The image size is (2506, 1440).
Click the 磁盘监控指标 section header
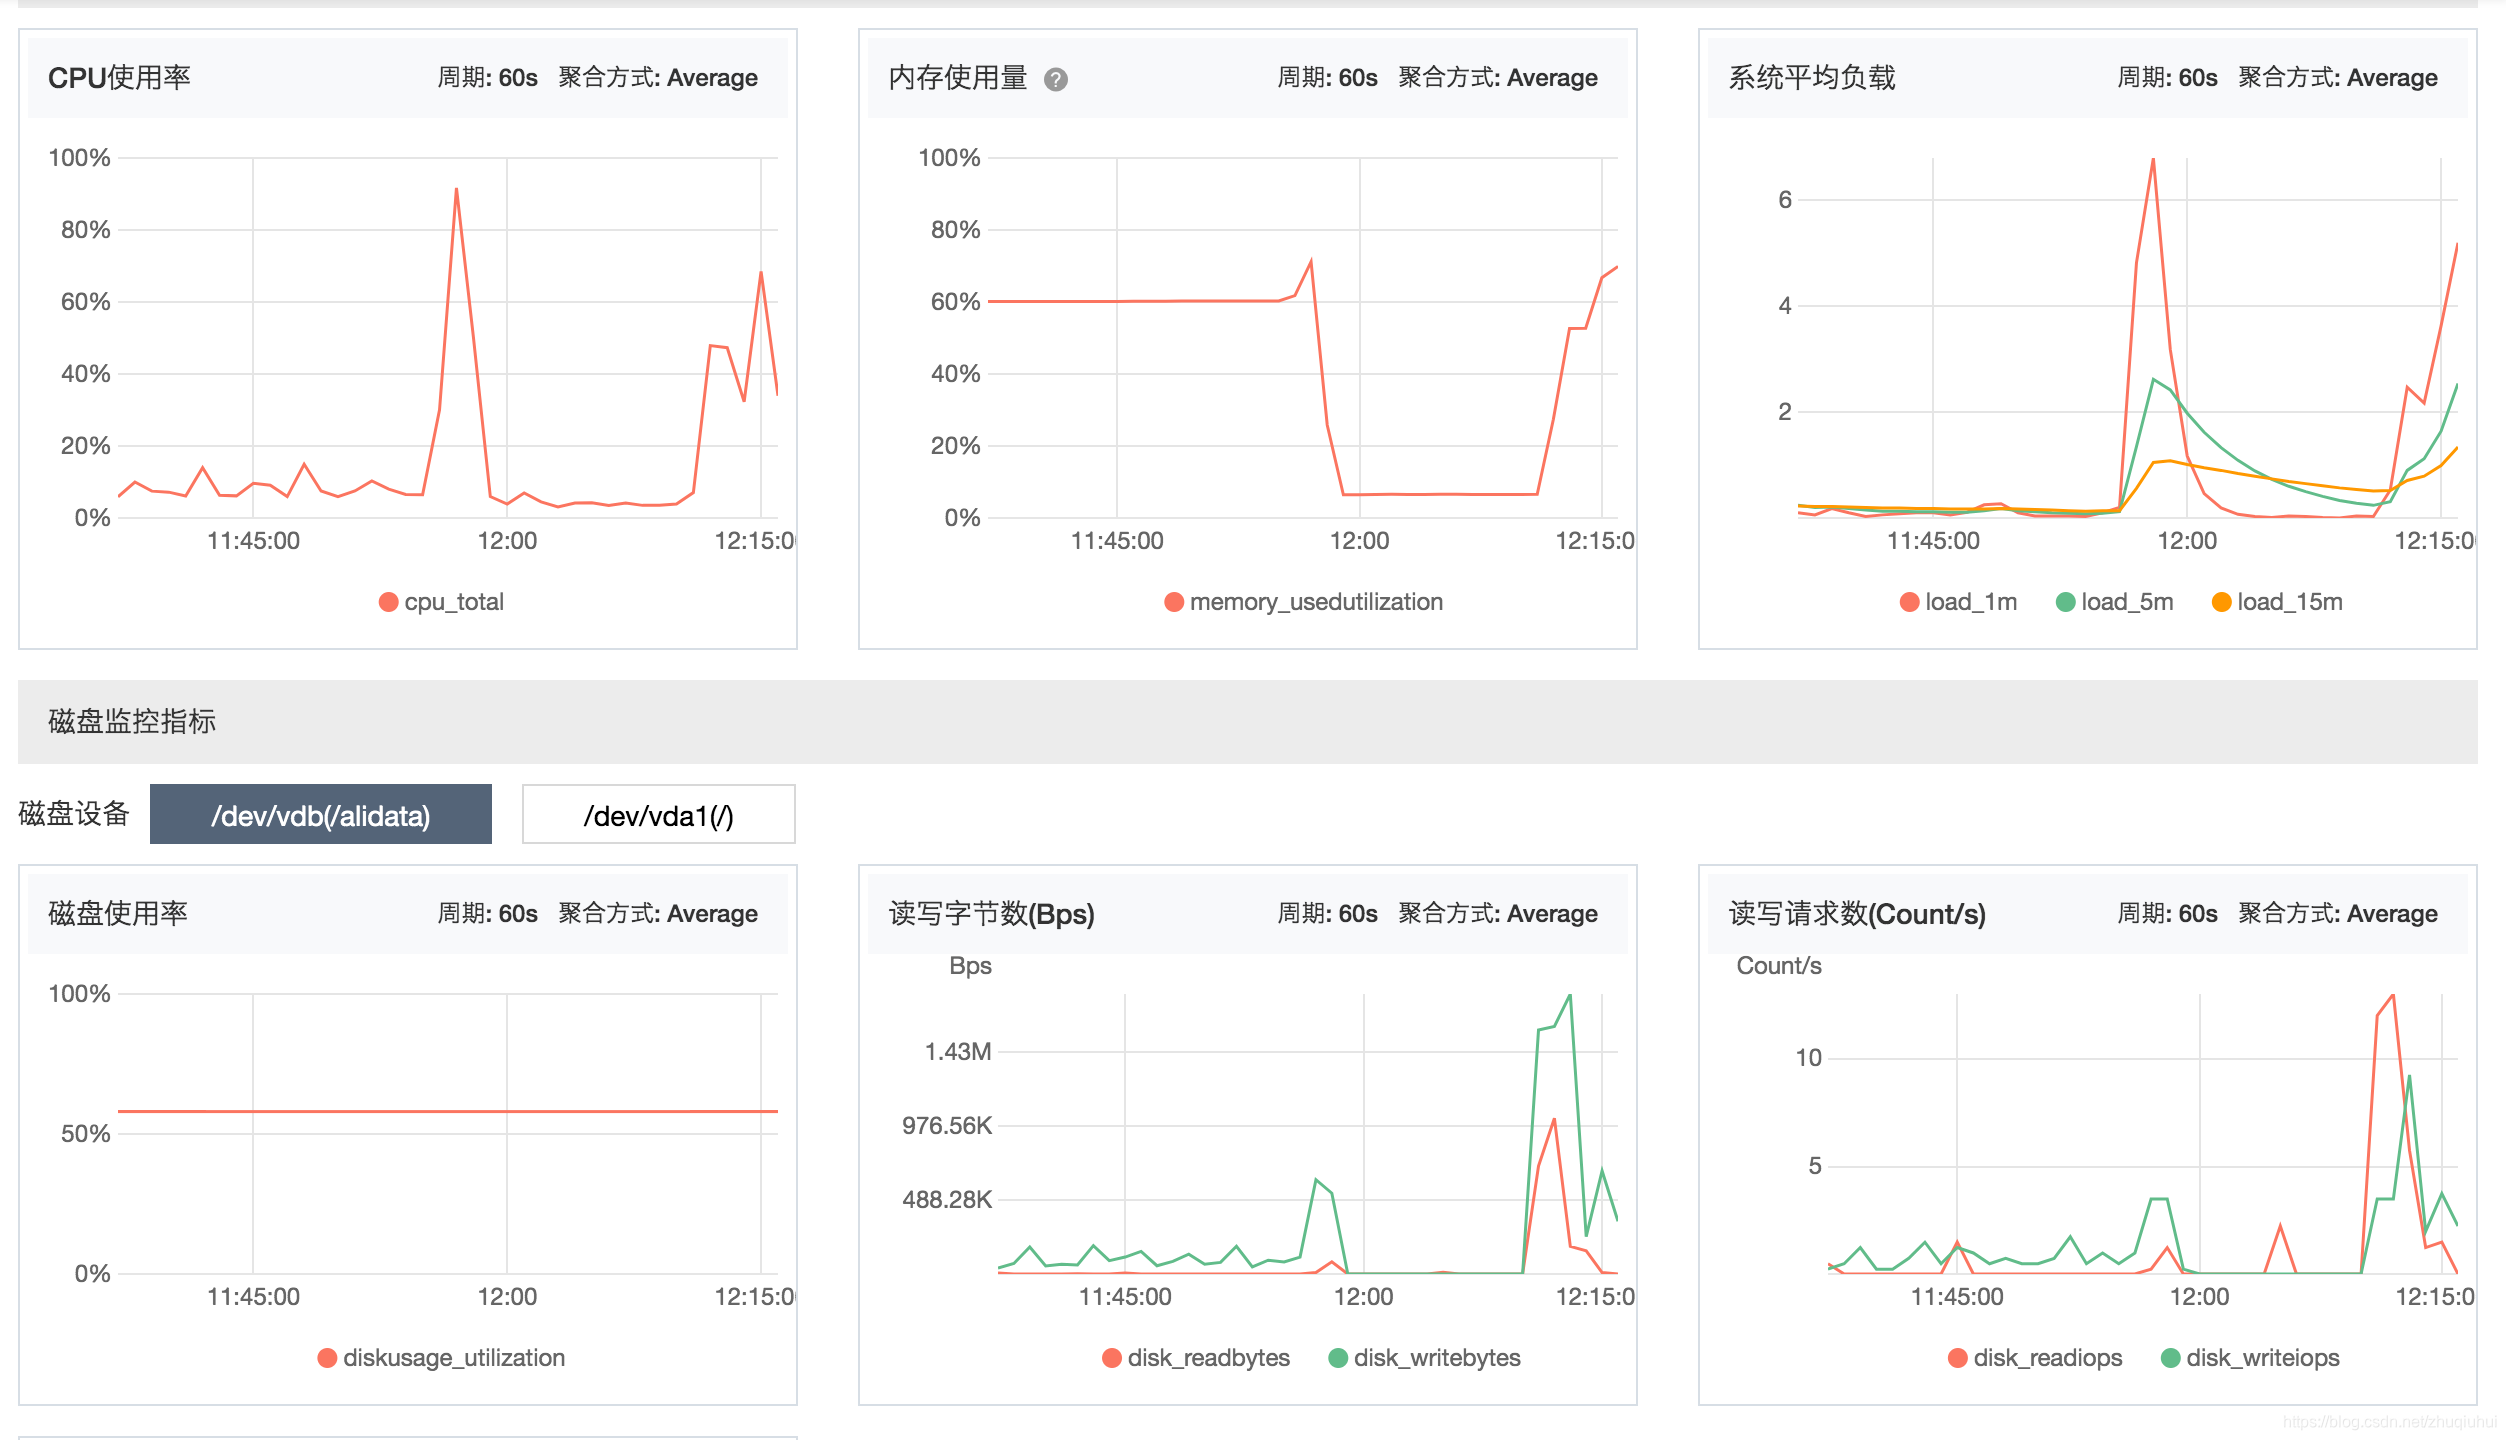[132, 722]
